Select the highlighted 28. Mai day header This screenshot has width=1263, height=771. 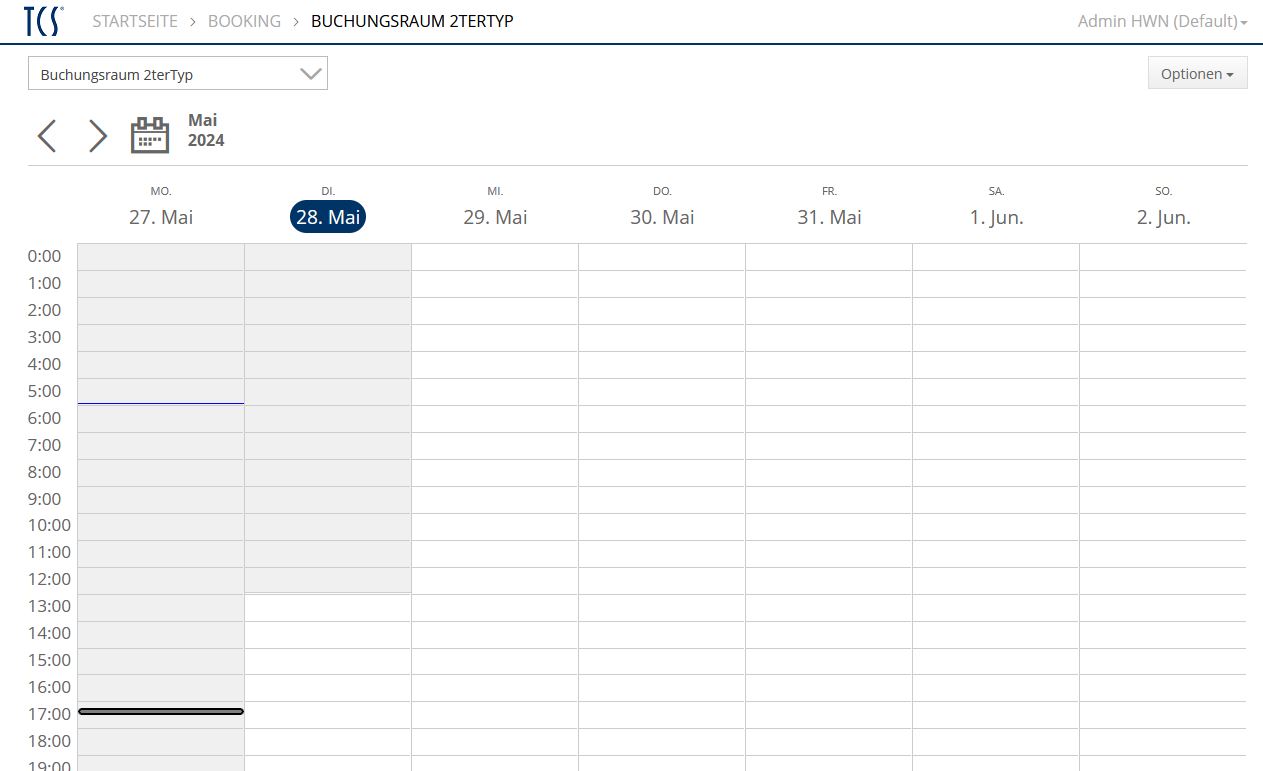pos(328,217)
